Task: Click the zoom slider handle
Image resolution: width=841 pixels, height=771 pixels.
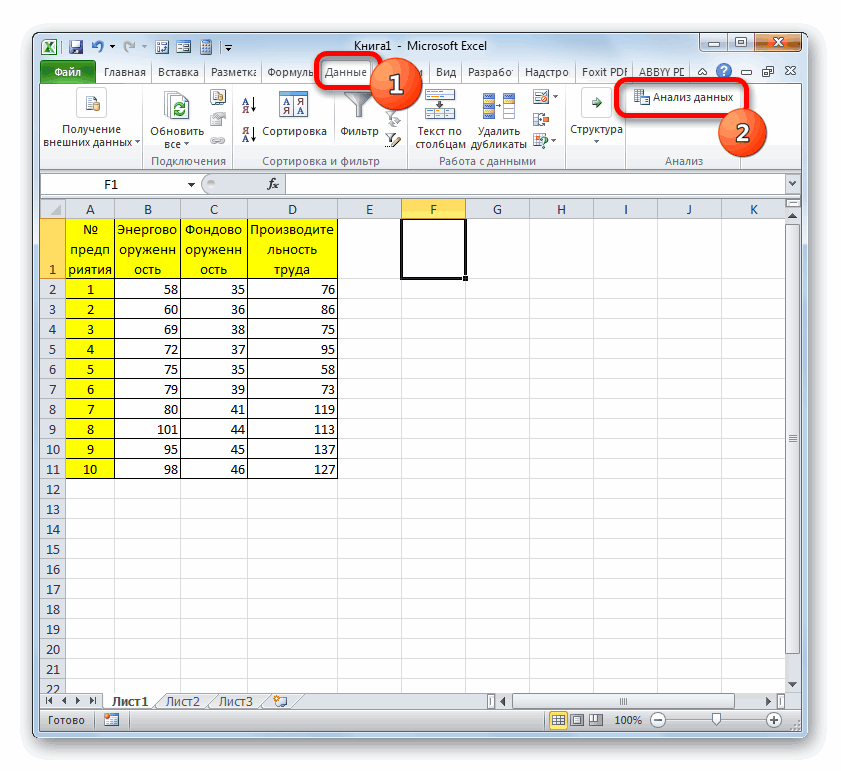Action: pos(715,719)
